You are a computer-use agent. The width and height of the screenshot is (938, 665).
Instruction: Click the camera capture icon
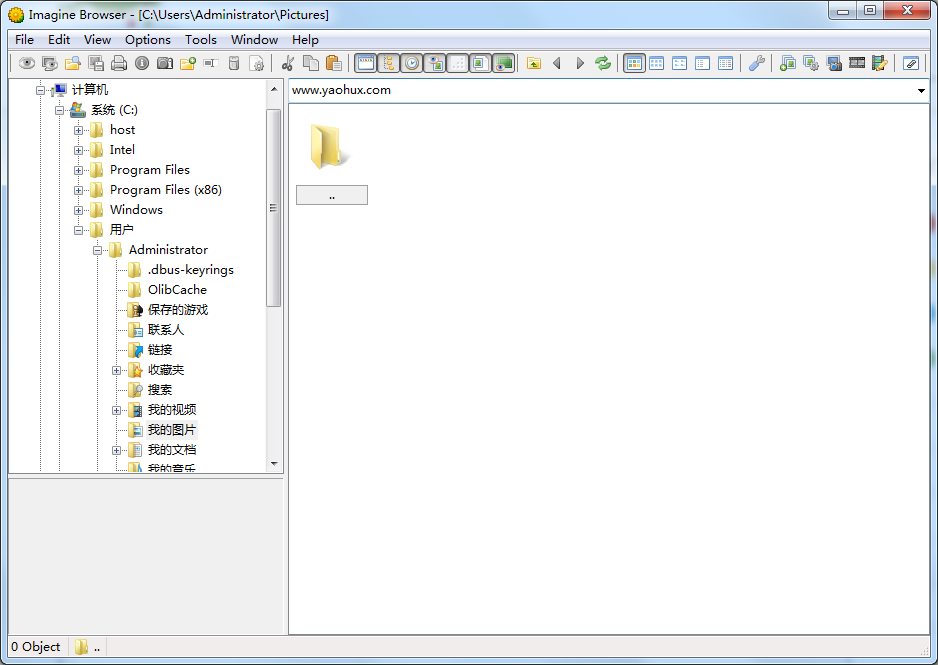point(165,63)
